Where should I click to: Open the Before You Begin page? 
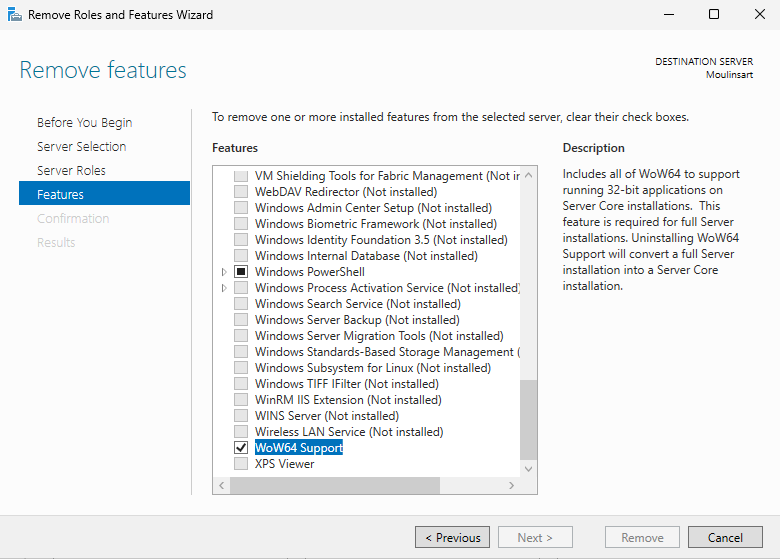tap(84, 122)
